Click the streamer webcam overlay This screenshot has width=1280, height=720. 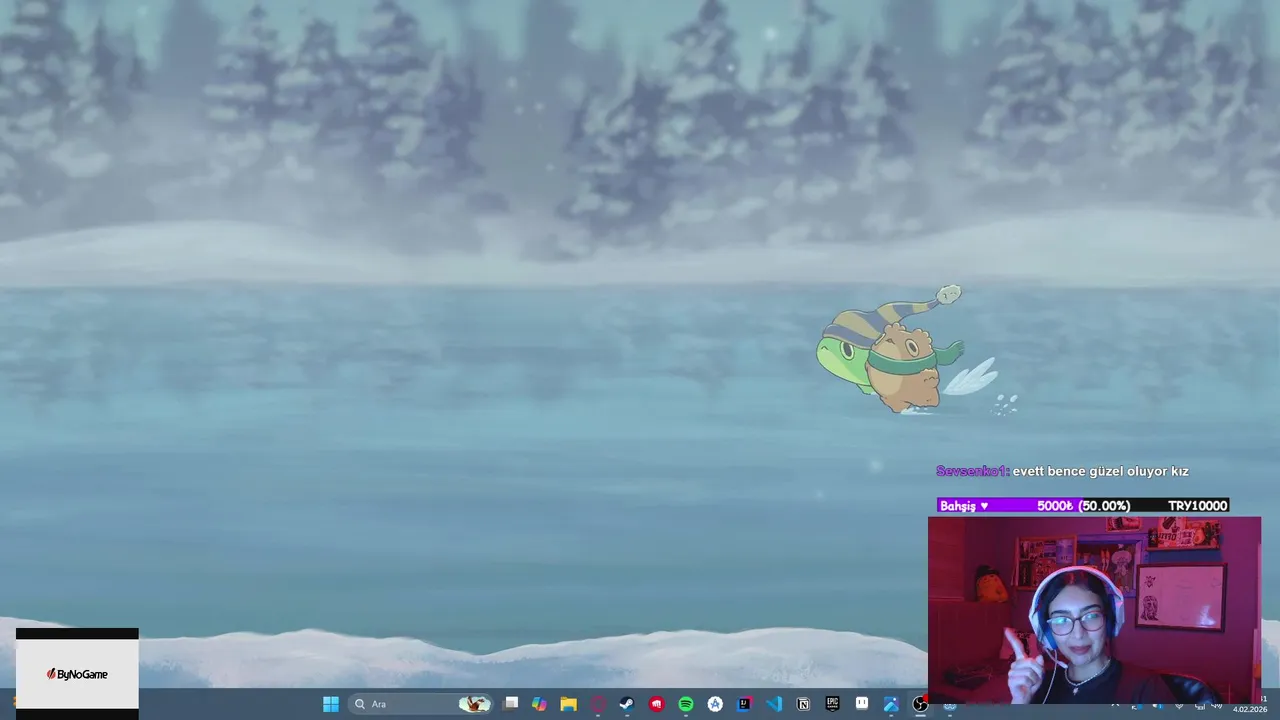(x=1095, y=610)
